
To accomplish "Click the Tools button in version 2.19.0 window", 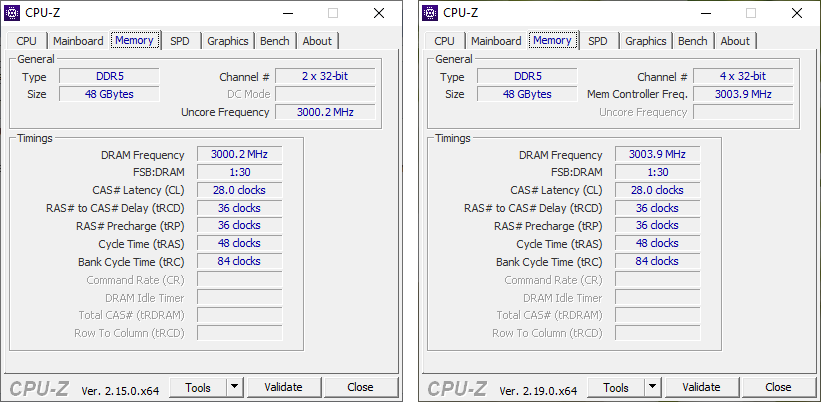I will coord(616,387).
